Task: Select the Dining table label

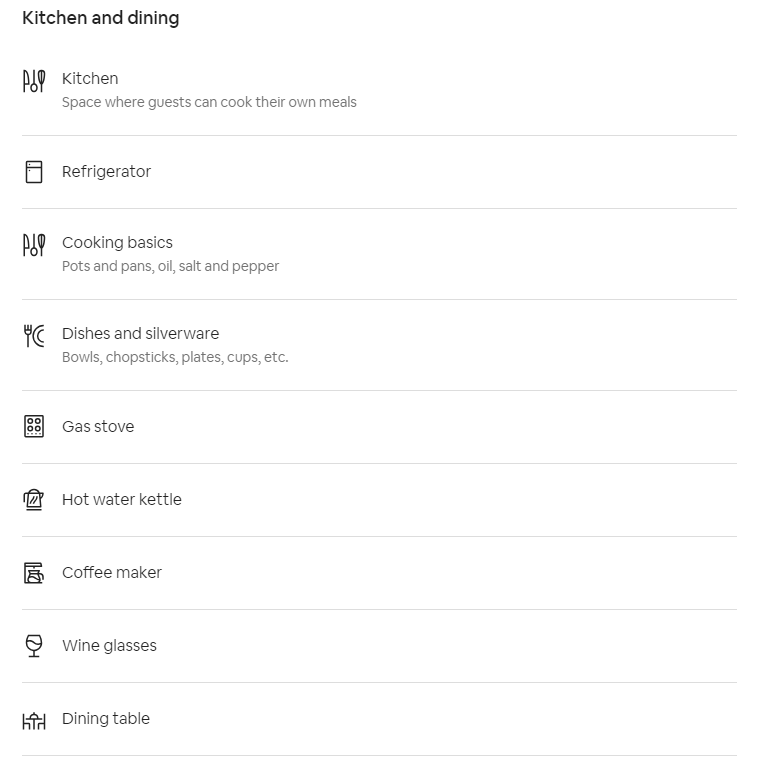Action: point(106,718)
